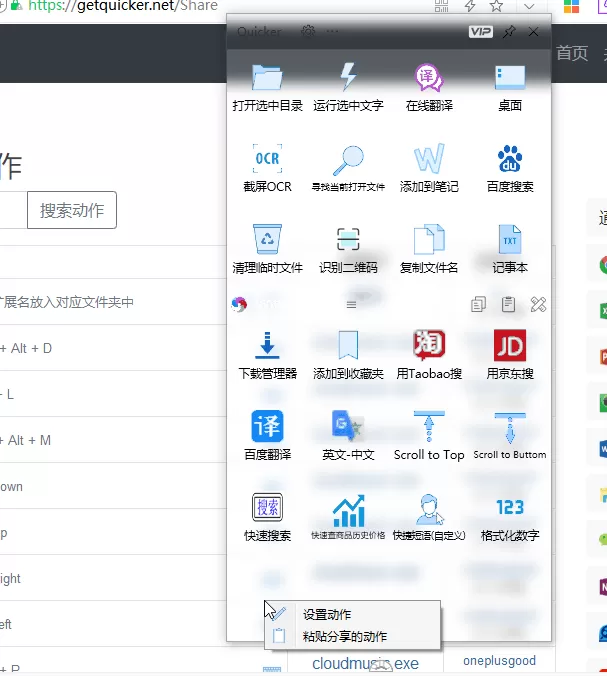
Task: Bookmark page with browser star icon
Action: (x=497, y=6)
